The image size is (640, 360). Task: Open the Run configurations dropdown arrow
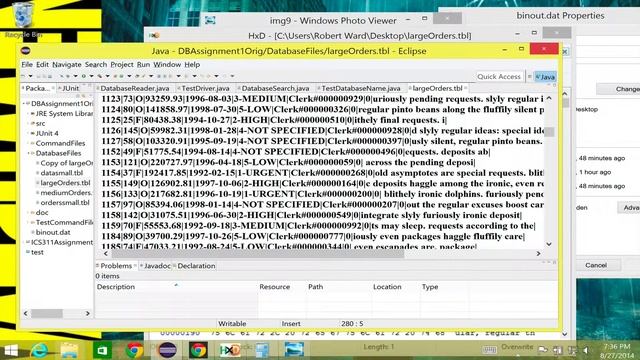(x=91, y=76)
